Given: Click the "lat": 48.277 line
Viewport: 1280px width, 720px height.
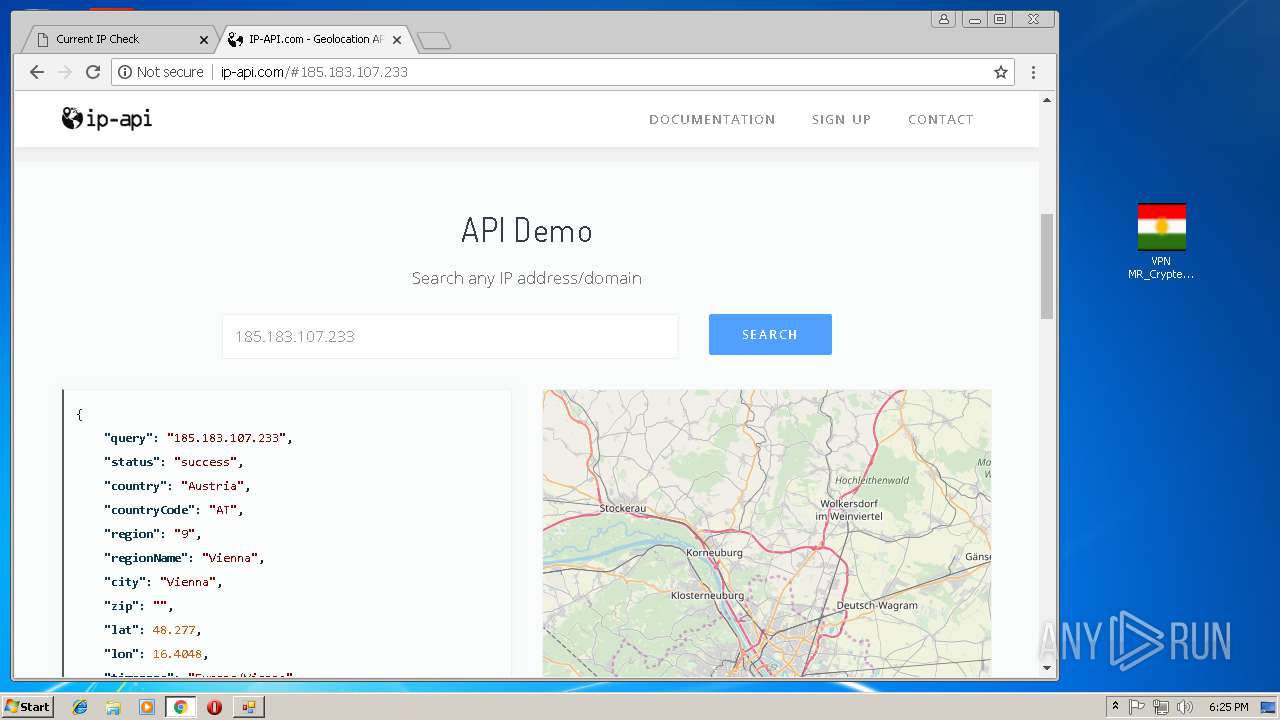Looking at the screenshot, I should click(153, 630).
